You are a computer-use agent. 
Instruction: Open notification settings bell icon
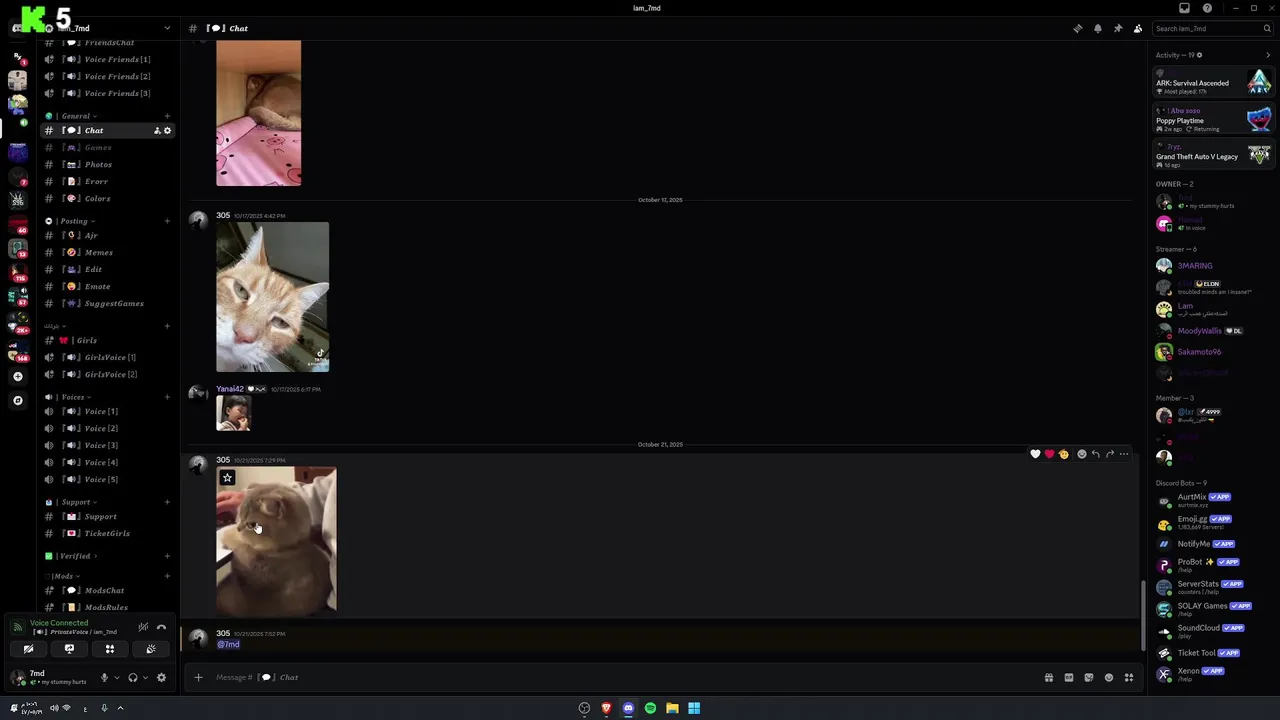click(1097, 28)
